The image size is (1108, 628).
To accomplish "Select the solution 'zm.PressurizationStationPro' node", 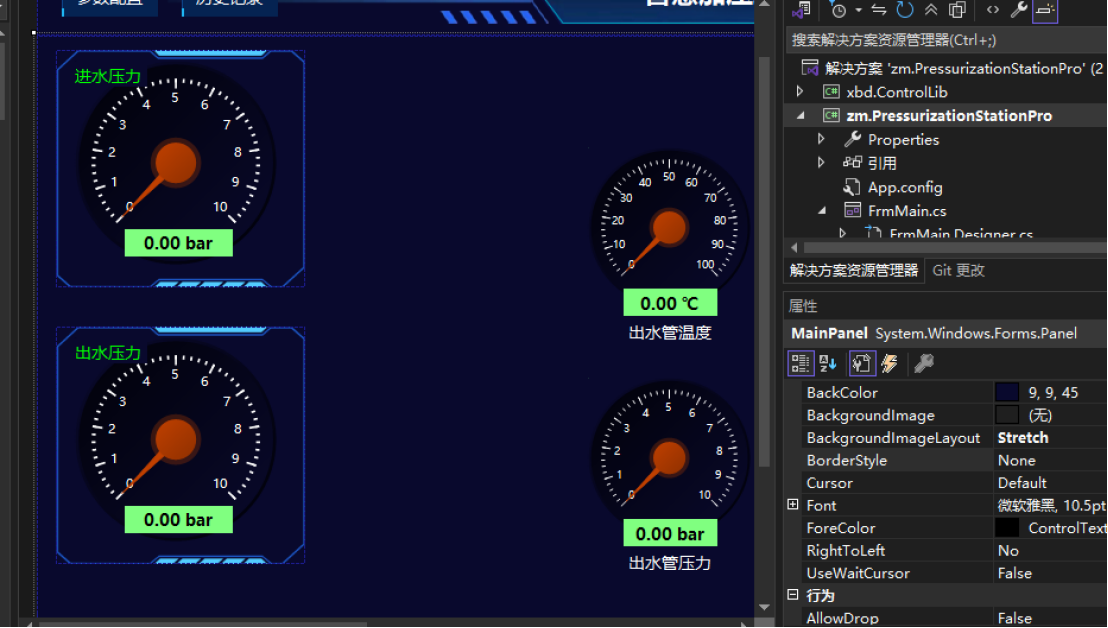I will pyautogui.click(x=953, y=69).
